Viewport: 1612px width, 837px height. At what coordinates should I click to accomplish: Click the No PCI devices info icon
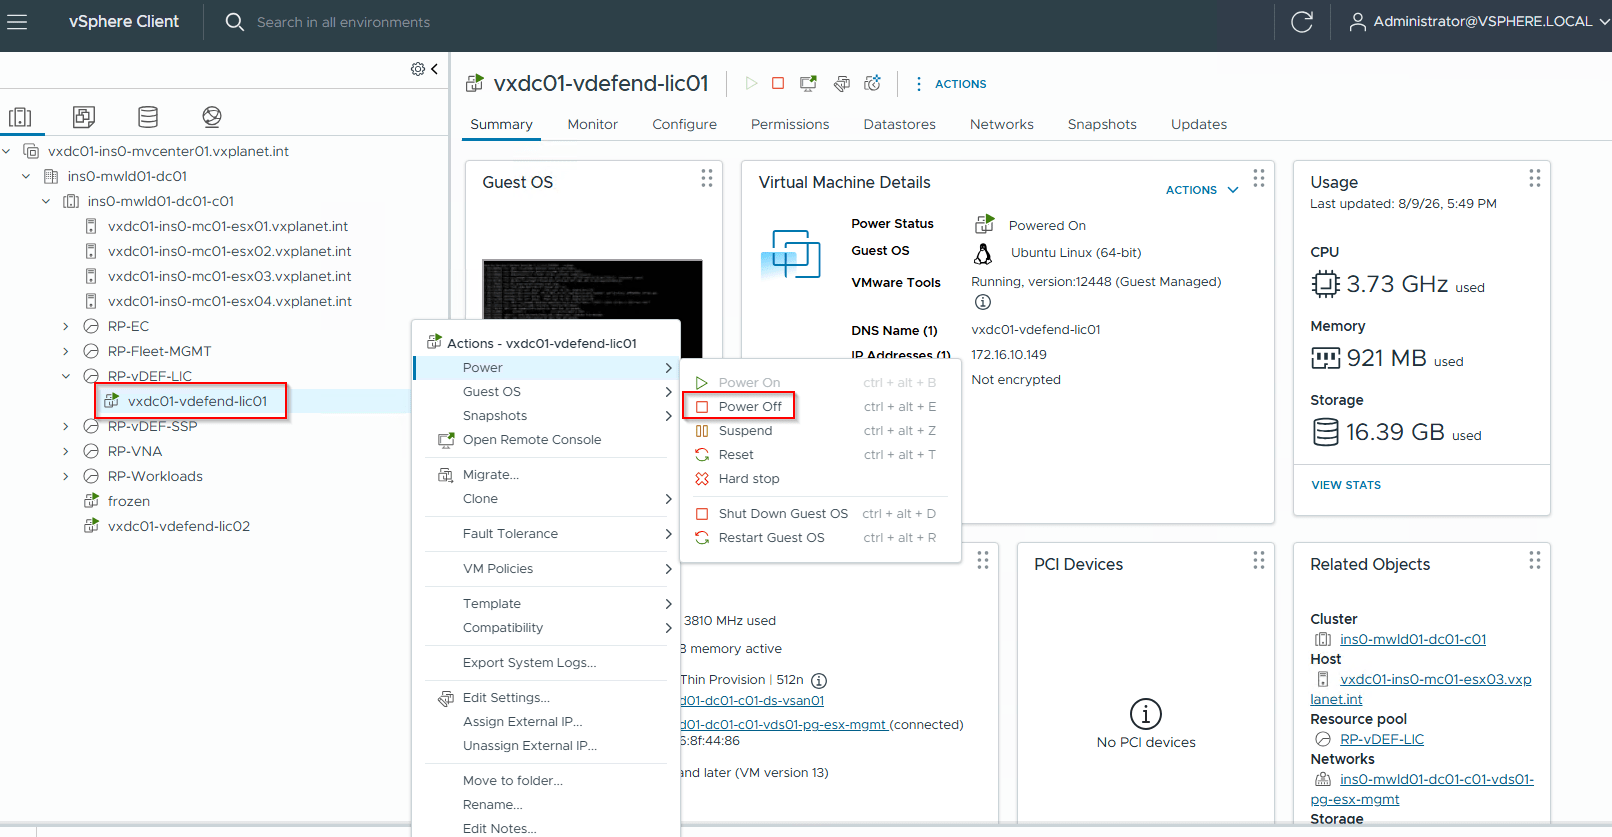[x=1146, y=714]
